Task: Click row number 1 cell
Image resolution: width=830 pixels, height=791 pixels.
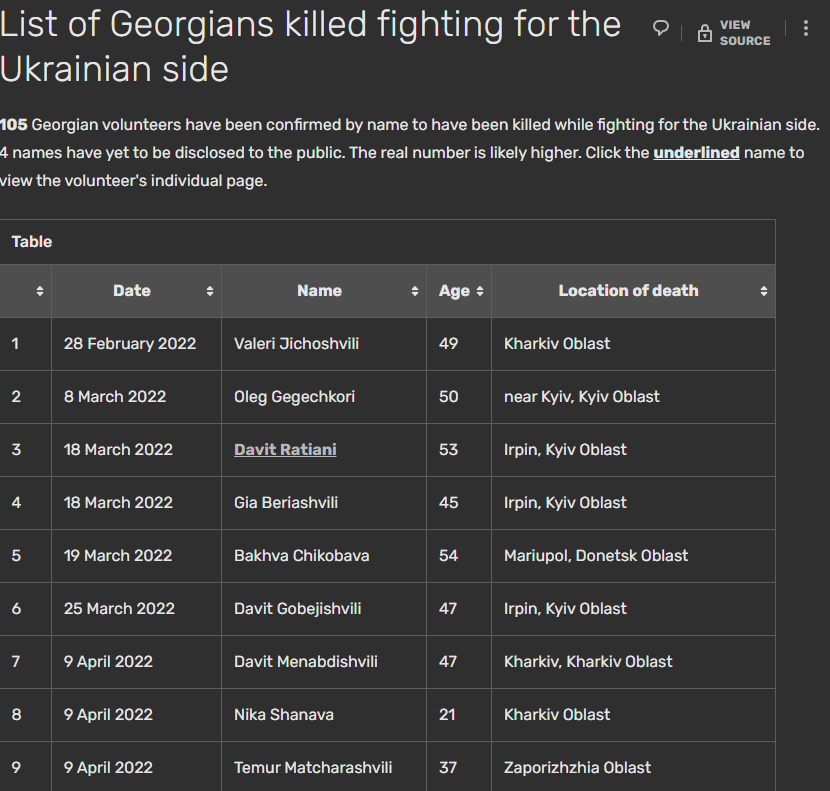Action: click(25, 344)
